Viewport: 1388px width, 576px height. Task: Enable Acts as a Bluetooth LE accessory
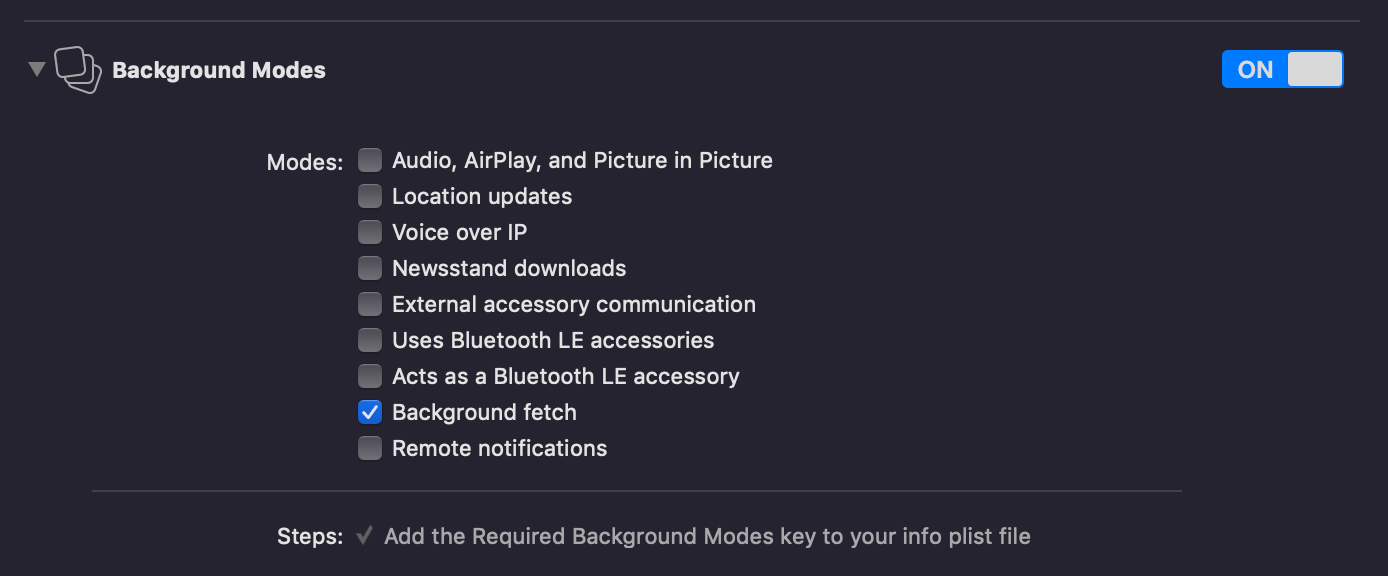coord(369,375)
